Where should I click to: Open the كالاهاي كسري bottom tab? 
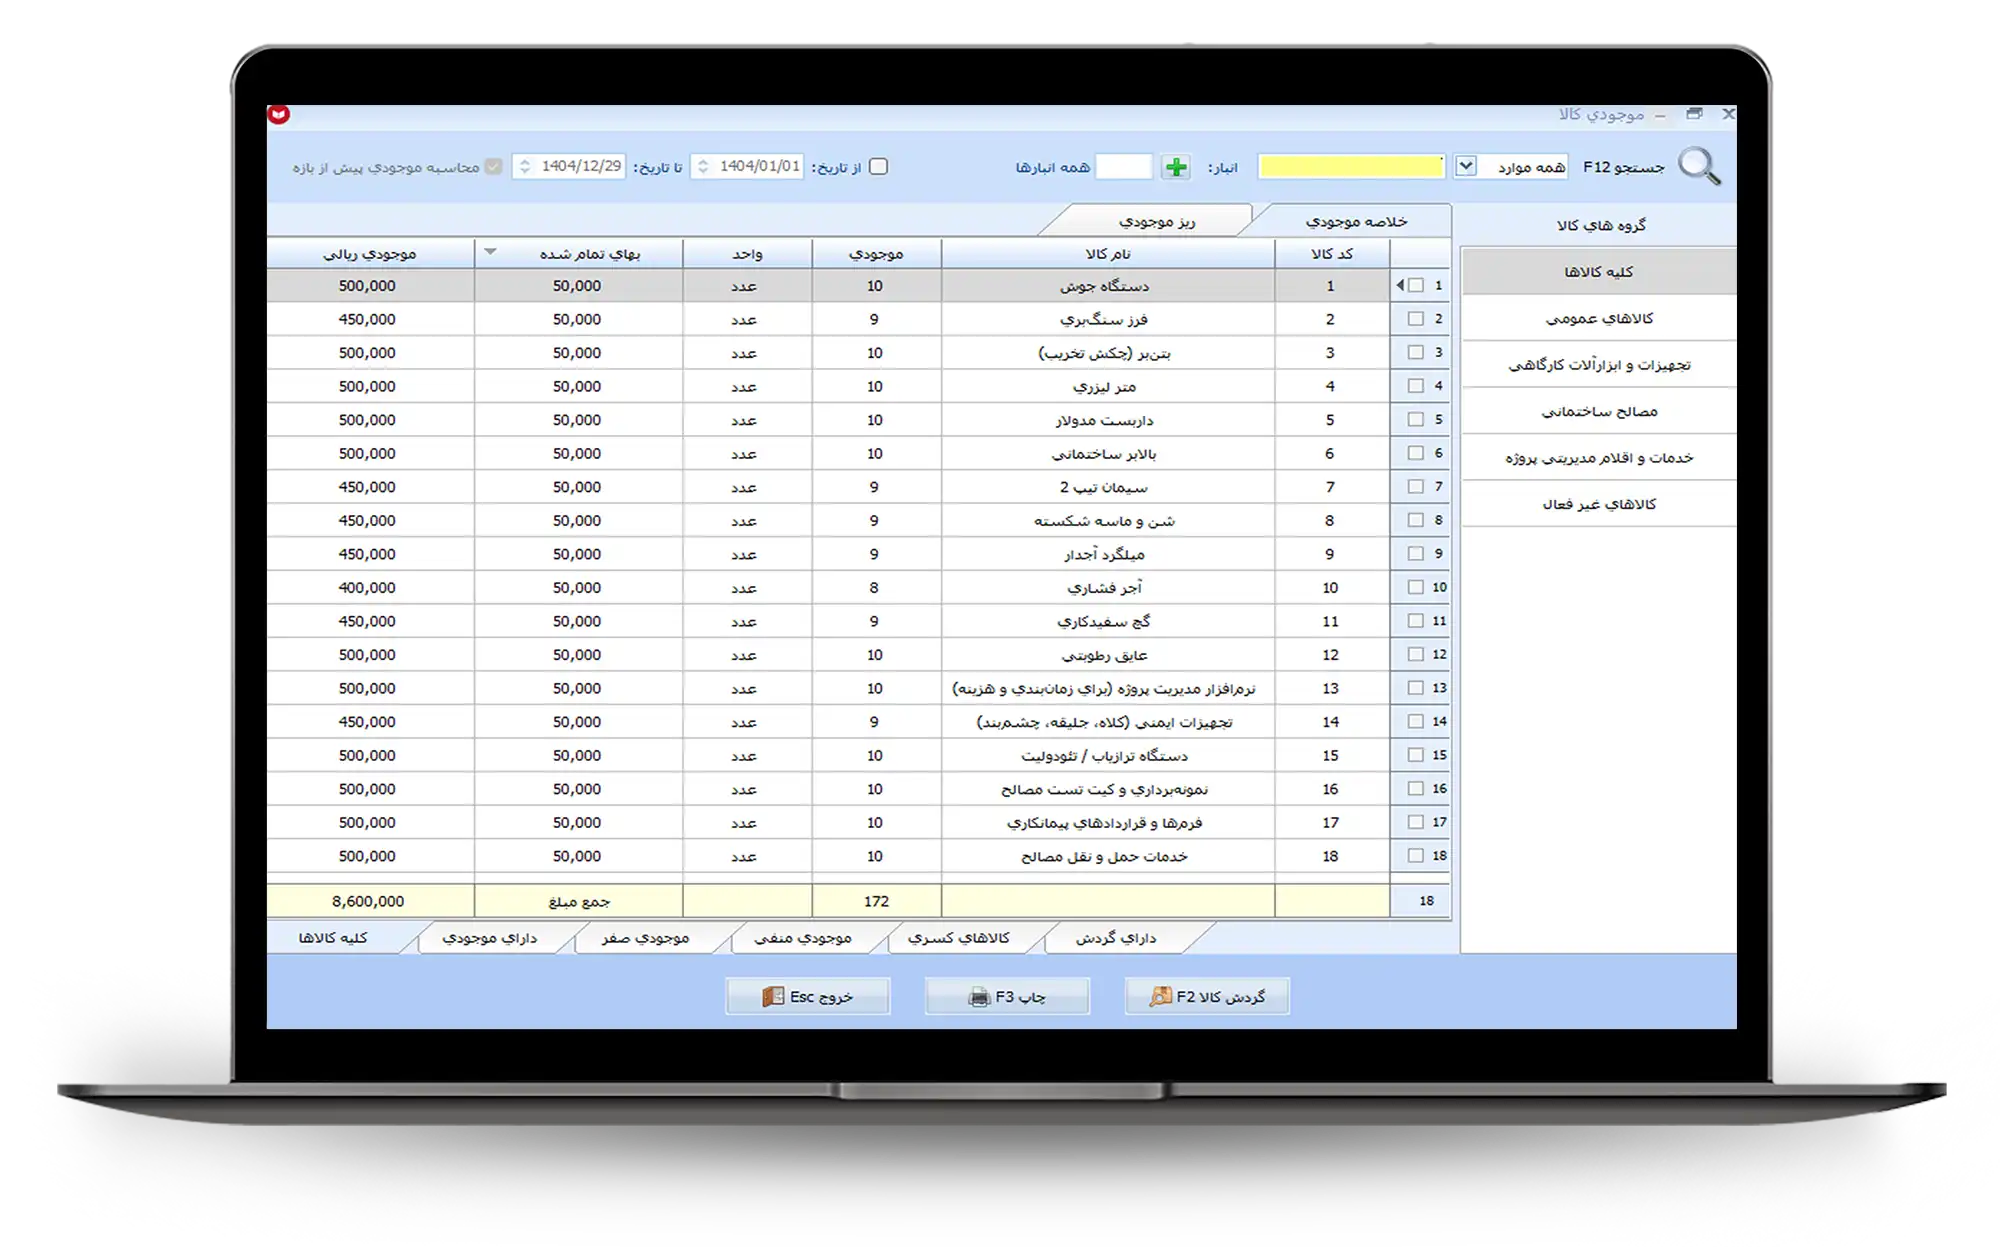tap(958, 938)
